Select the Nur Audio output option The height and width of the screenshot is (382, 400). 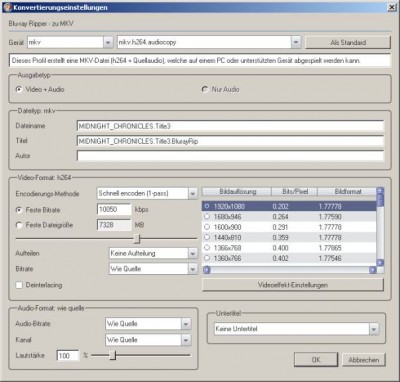tap(205, 89)
